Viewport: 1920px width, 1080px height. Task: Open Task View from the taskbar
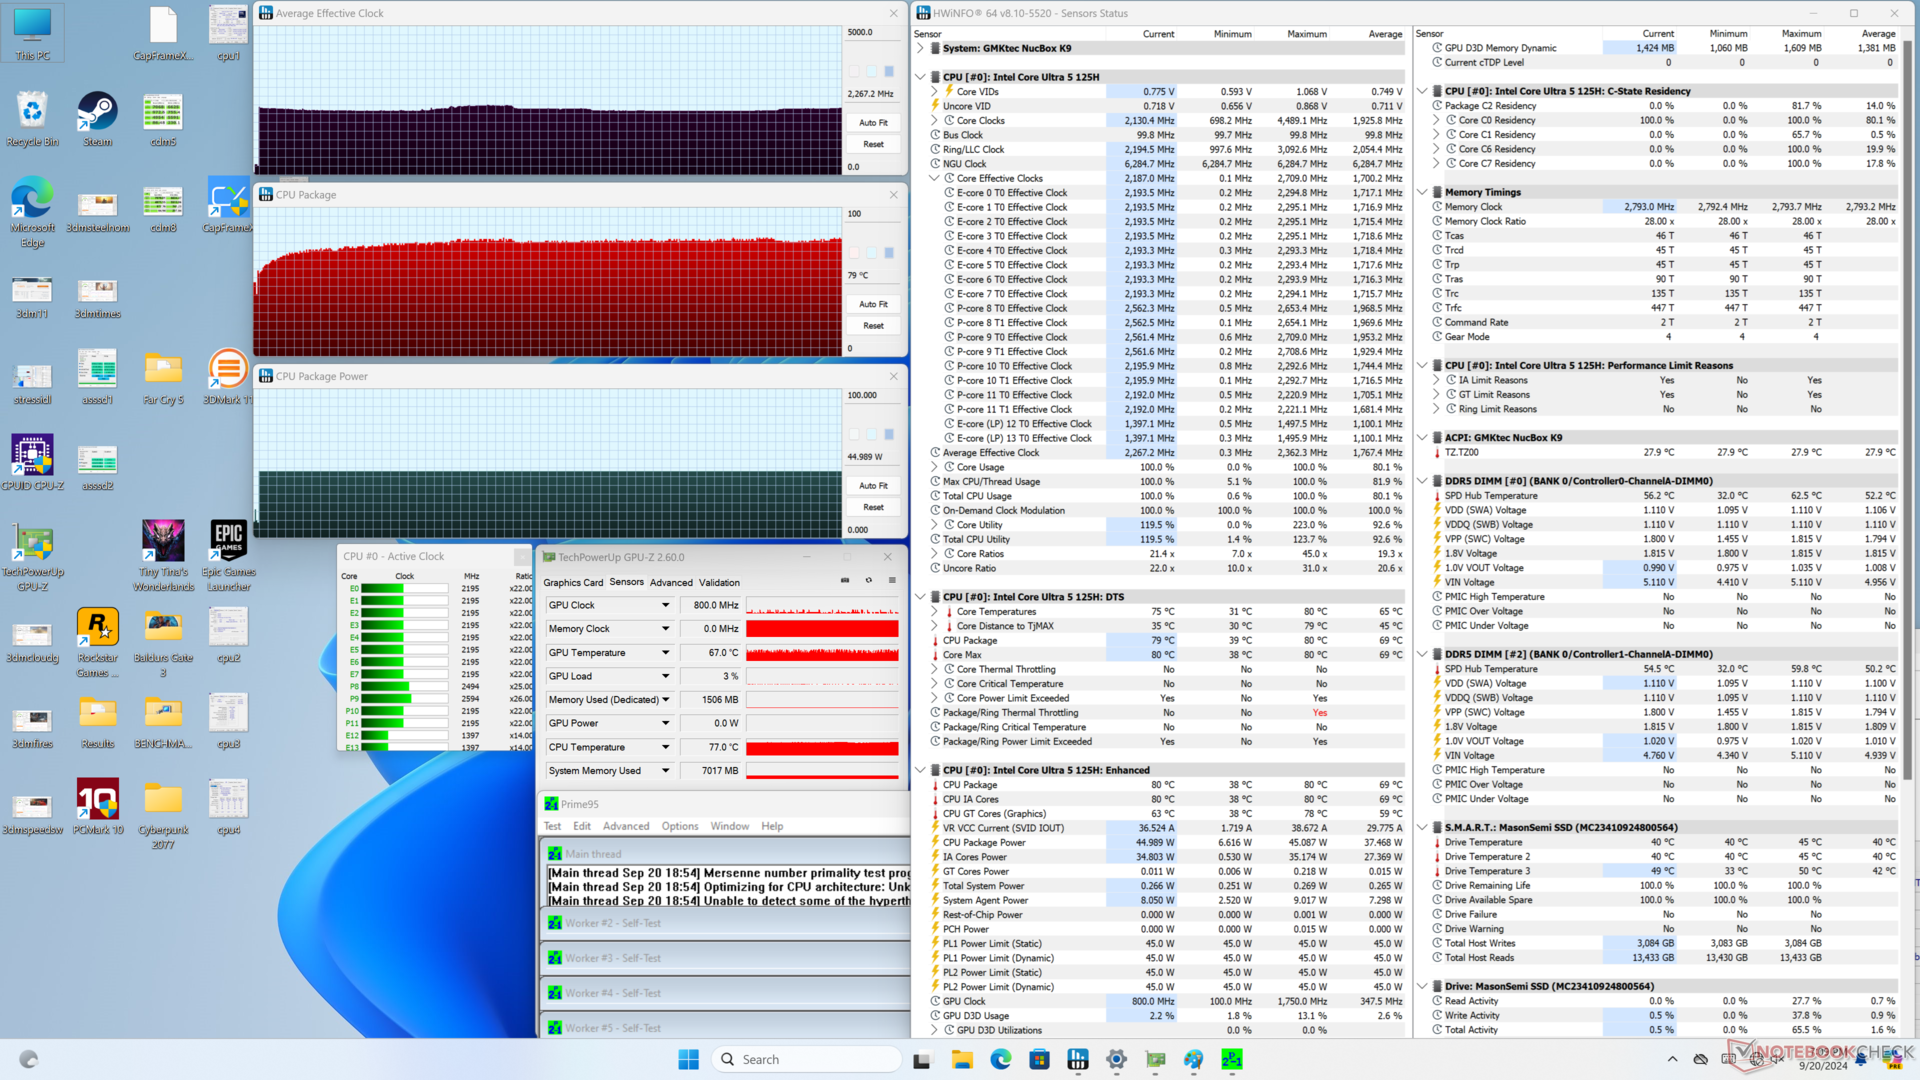pyautogui.click(x=921, y=1059)
